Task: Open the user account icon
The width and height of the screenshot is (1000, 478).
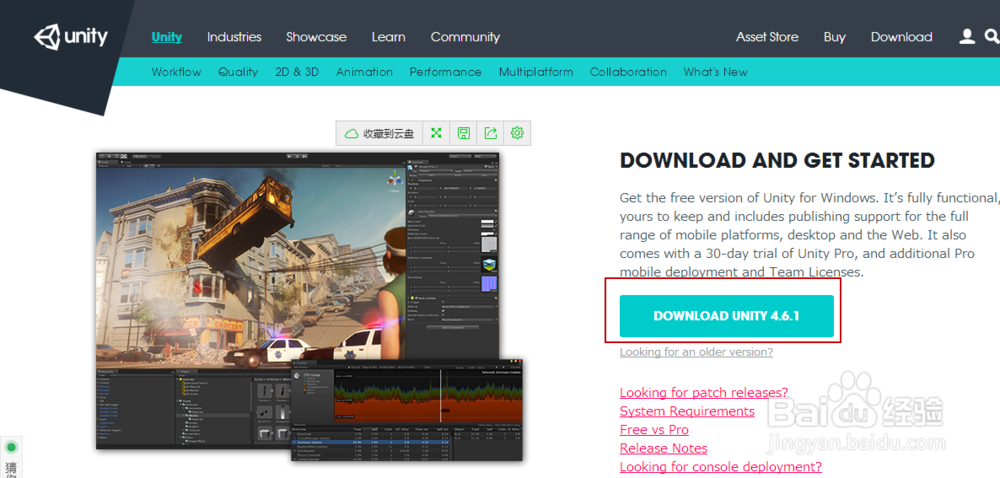Action: point(967,37)
